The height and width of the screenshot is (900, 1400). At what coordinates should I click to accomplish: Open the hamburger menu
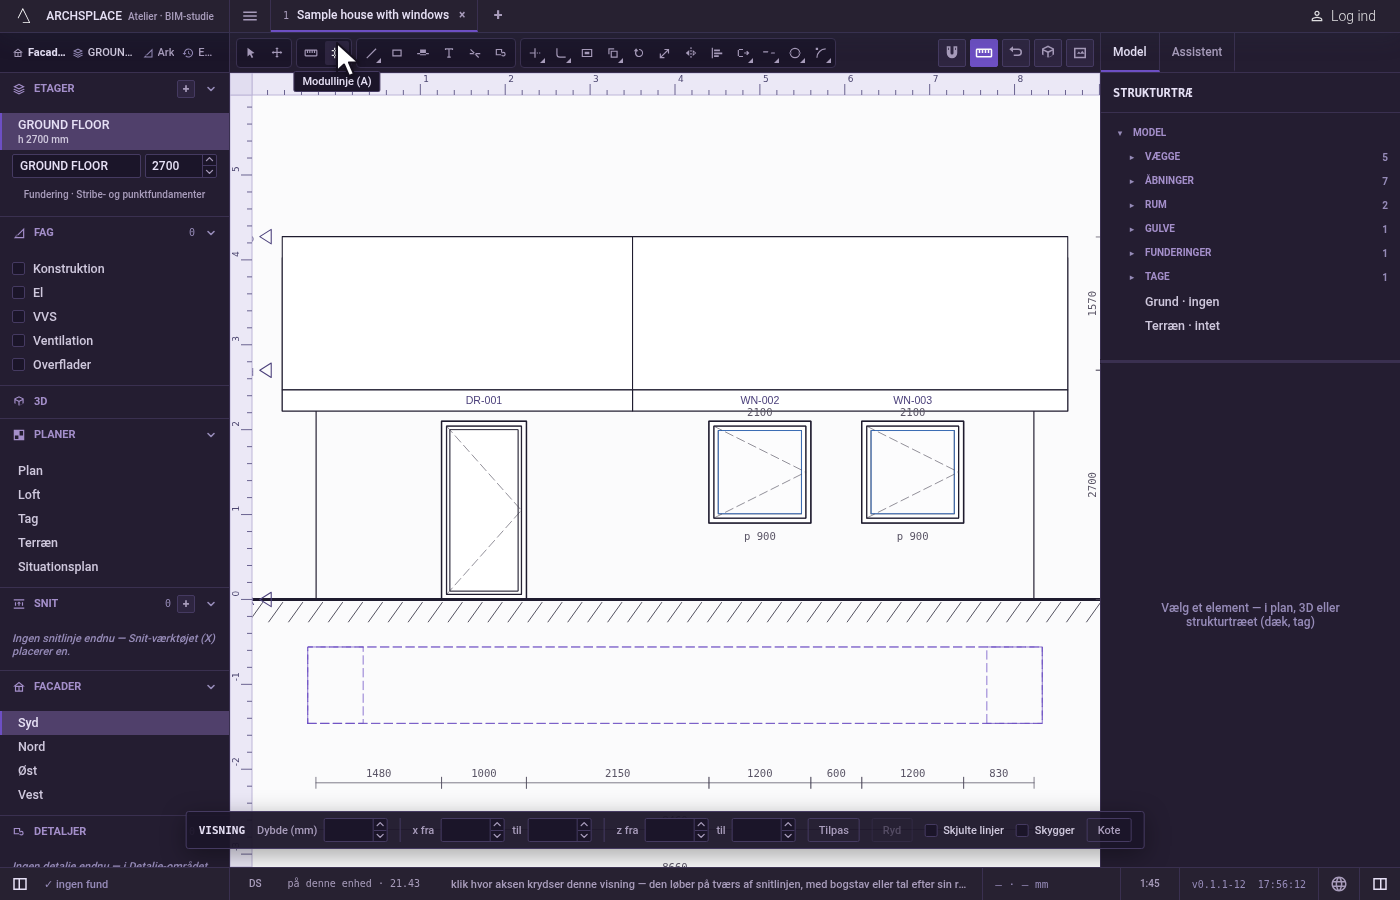point(250,16)
